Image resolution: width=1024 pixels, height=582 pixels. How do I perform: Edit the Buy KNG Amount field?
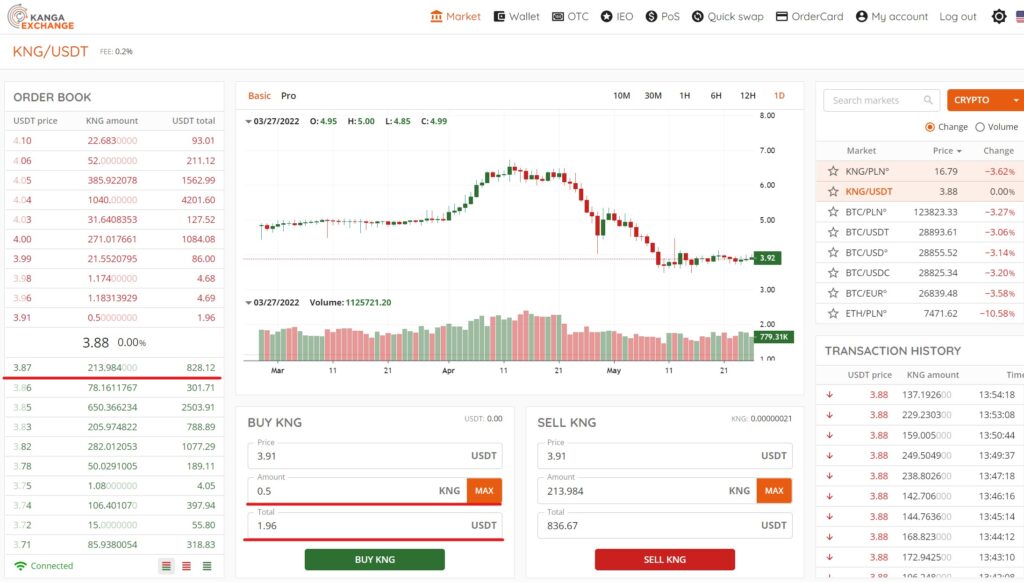coord(357,491)
